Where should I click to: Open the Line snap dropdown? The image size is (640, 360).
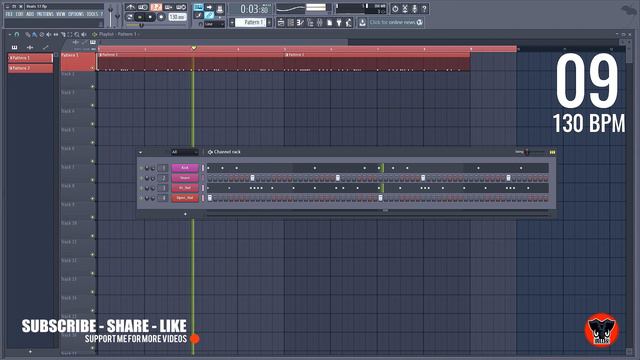(214, 24)
